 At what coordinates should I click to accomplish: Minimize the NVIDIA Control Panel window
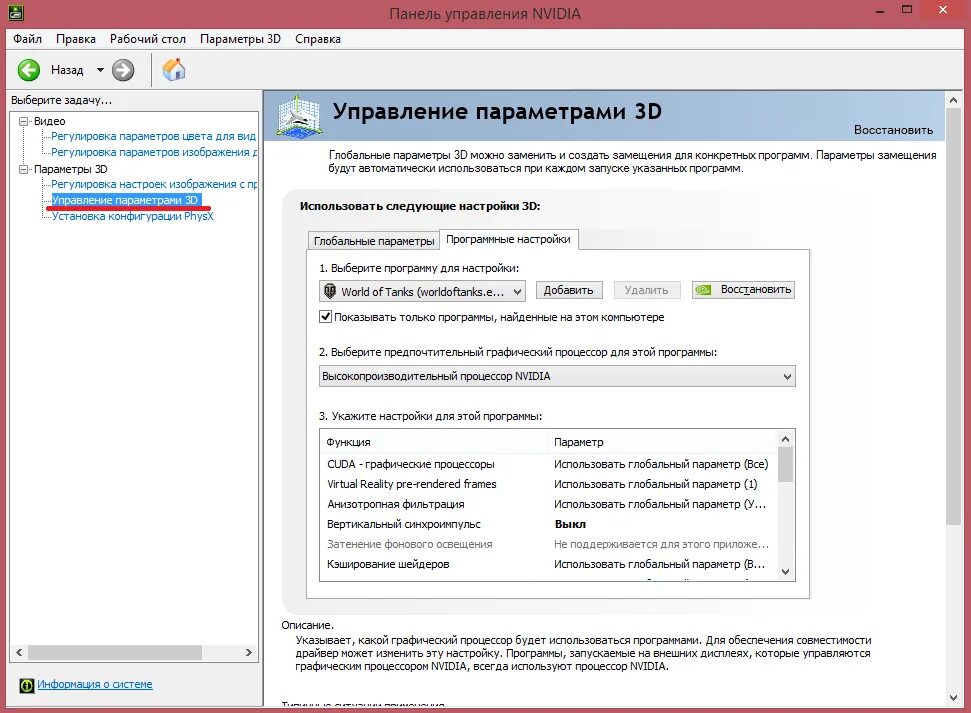[880, 11]
